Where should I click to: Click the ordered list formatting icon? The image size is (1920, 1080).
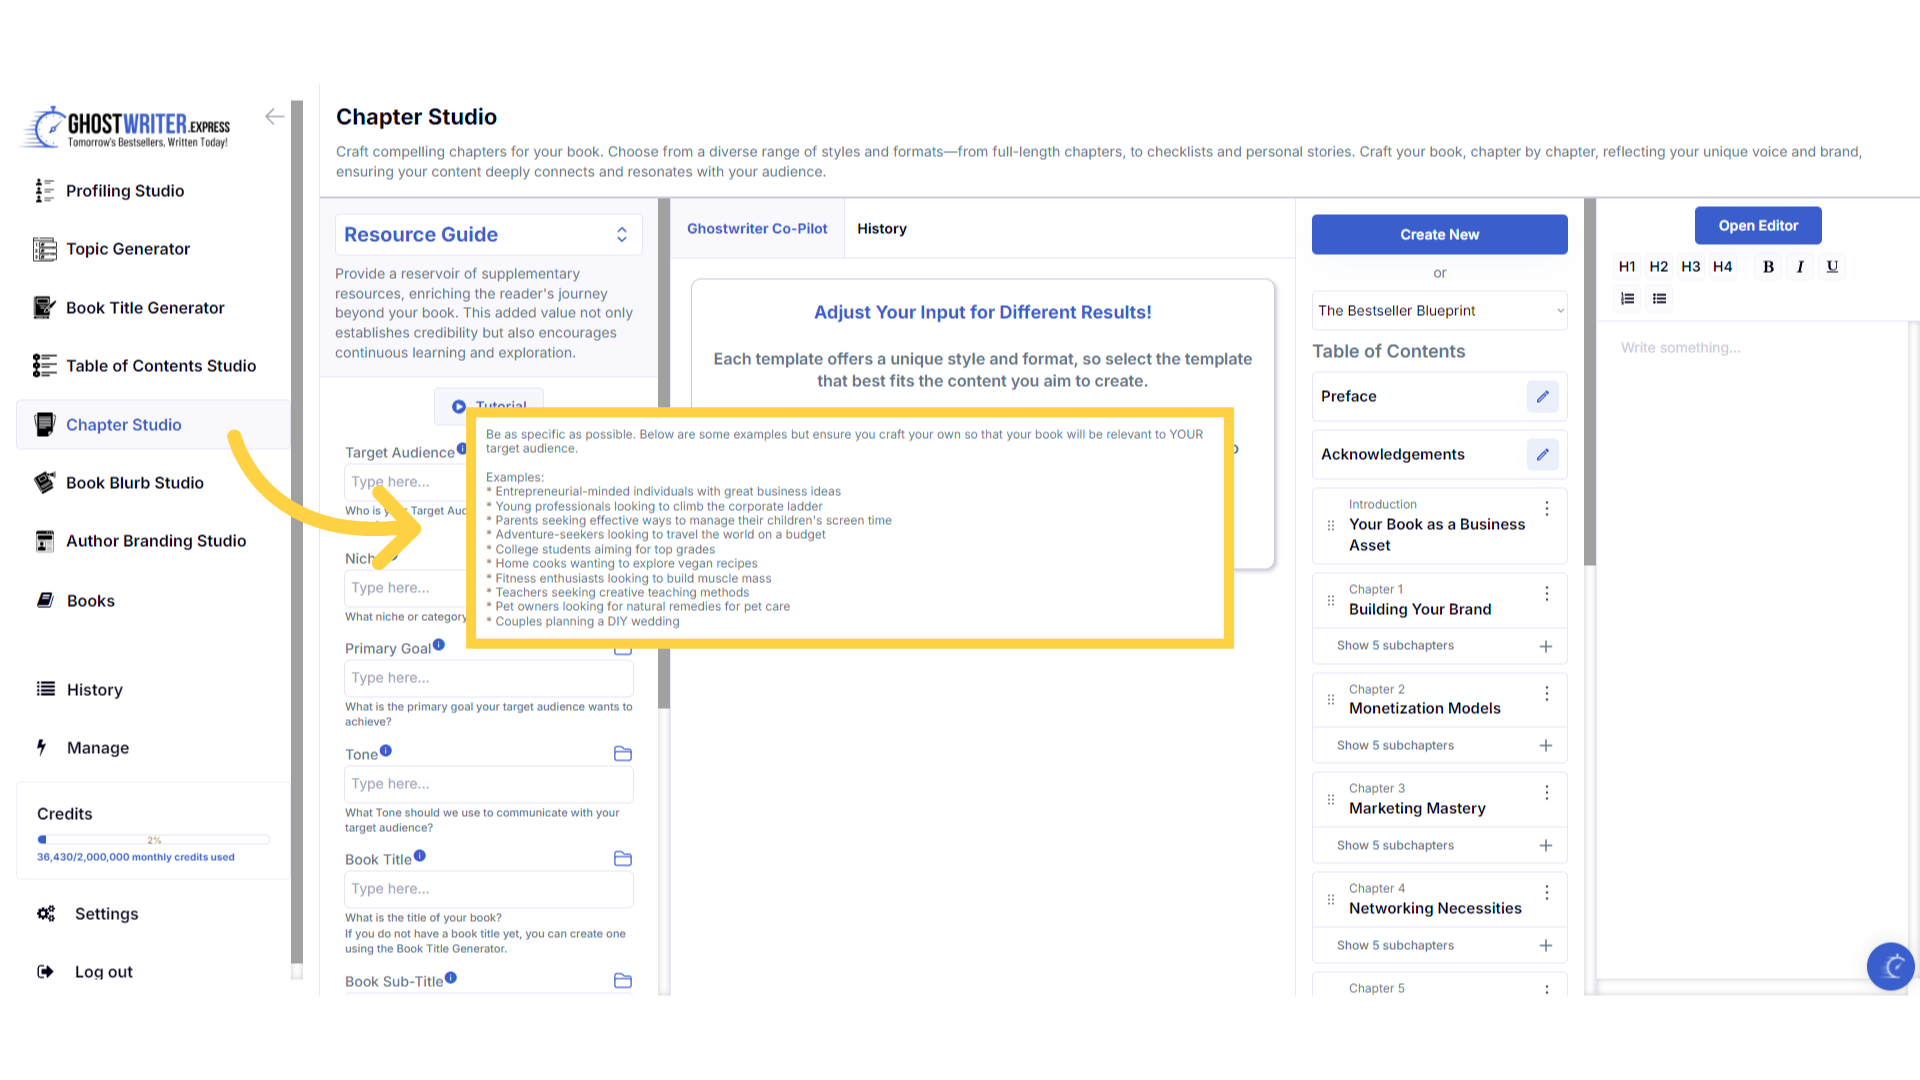[1628, 298]
